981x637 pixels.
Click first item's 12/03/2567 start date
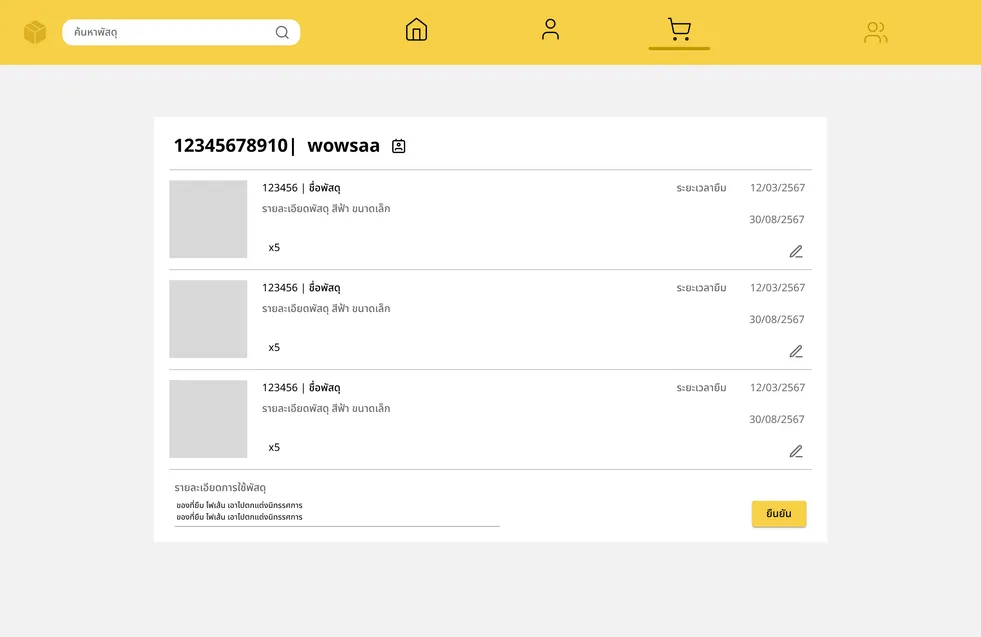click(777, 188)
